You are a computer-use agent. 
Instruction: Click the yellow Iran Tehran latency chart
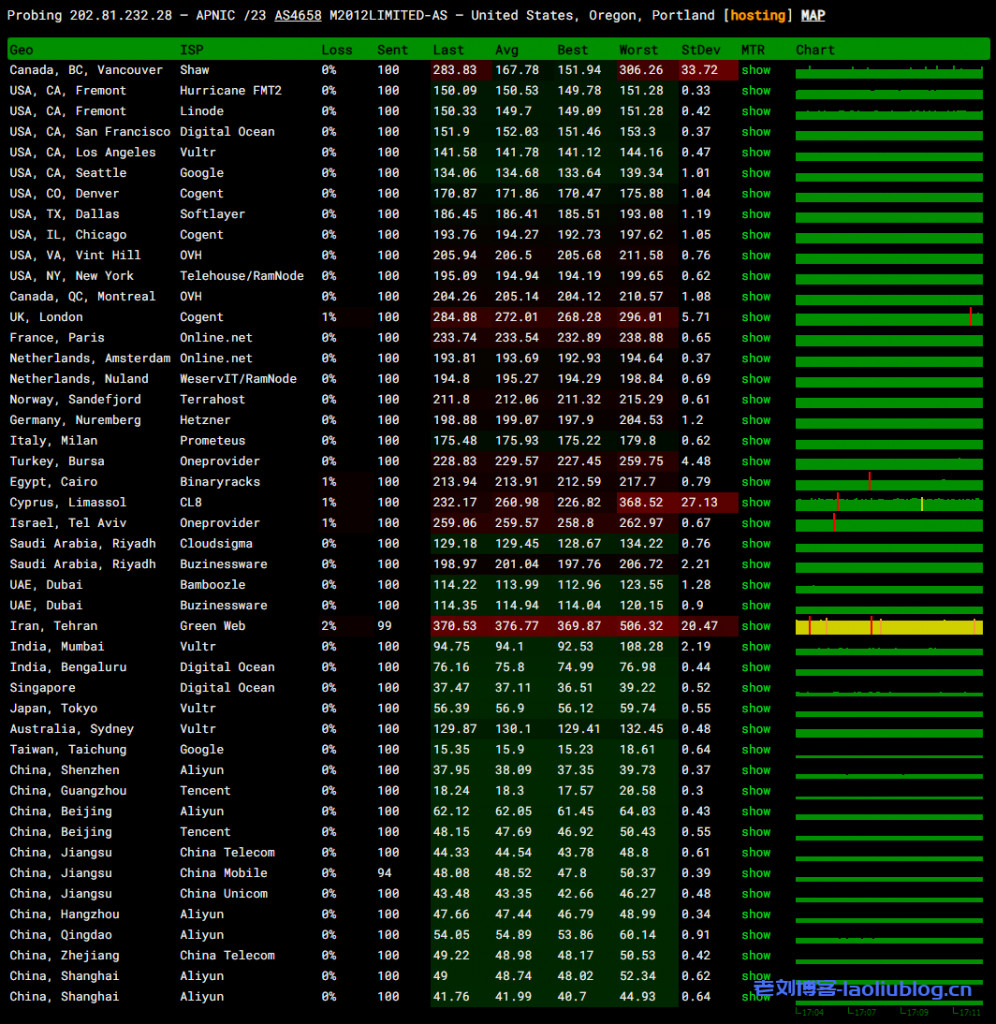point(889,627)
